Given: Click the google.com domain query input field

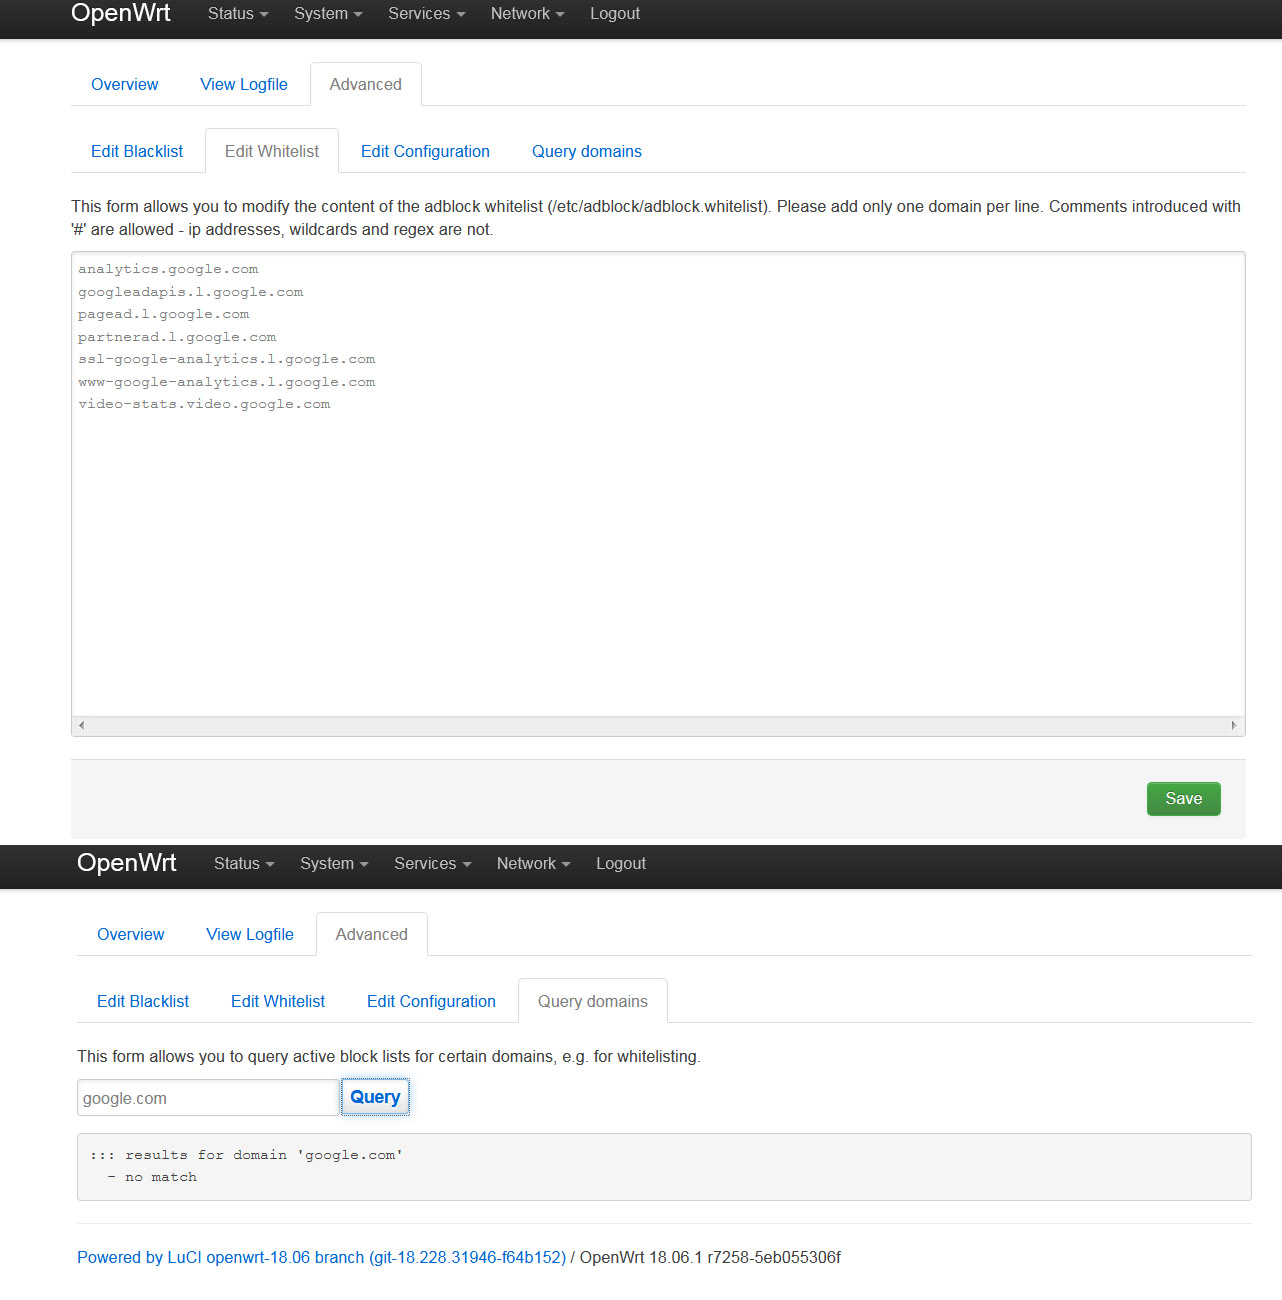Looking at the screenshot, I should 208,1098.
